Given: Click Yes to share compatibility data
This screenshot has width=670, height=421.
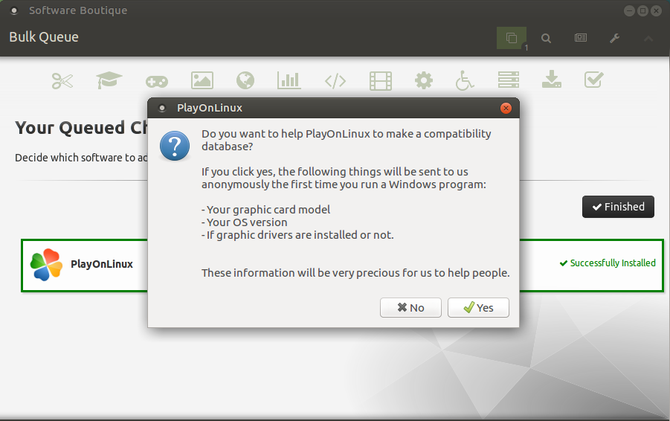Looking at the screenshot, I should pyautogui.click(x=478, y=308).
